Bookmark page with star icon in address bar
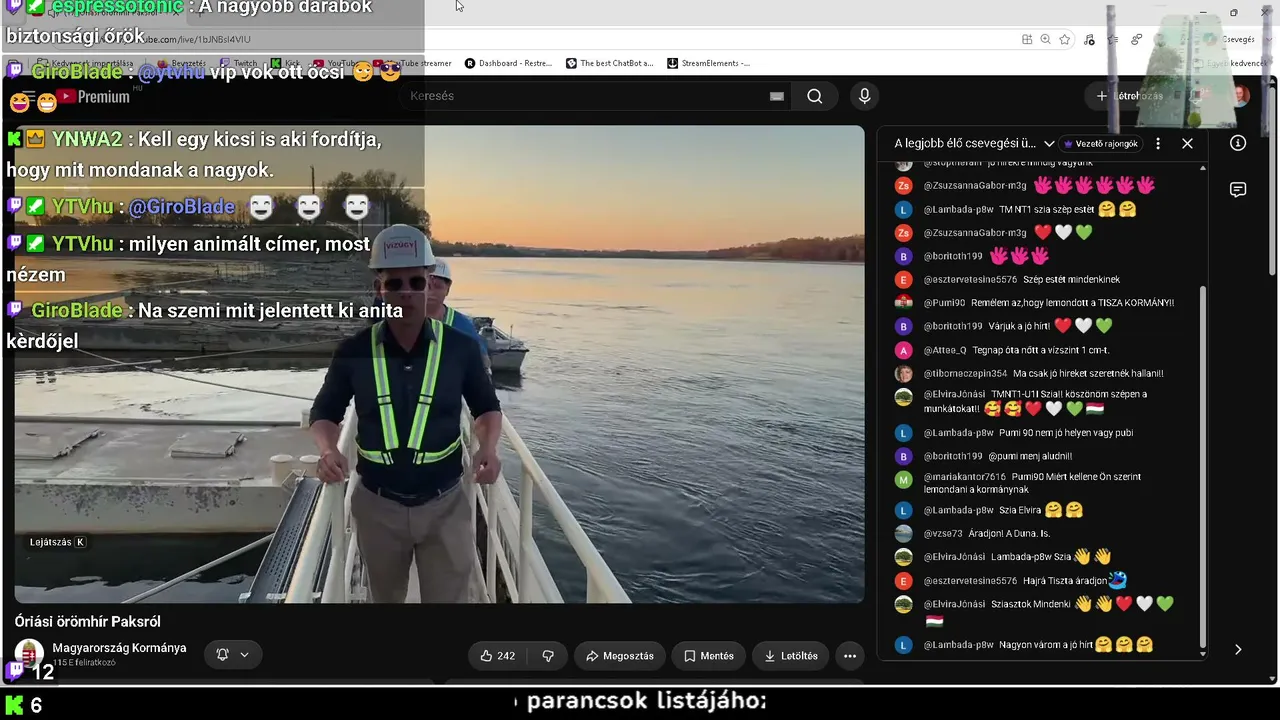Image resolution: width=1280 pixels, height=720 pixels. tap(1065, 39)
